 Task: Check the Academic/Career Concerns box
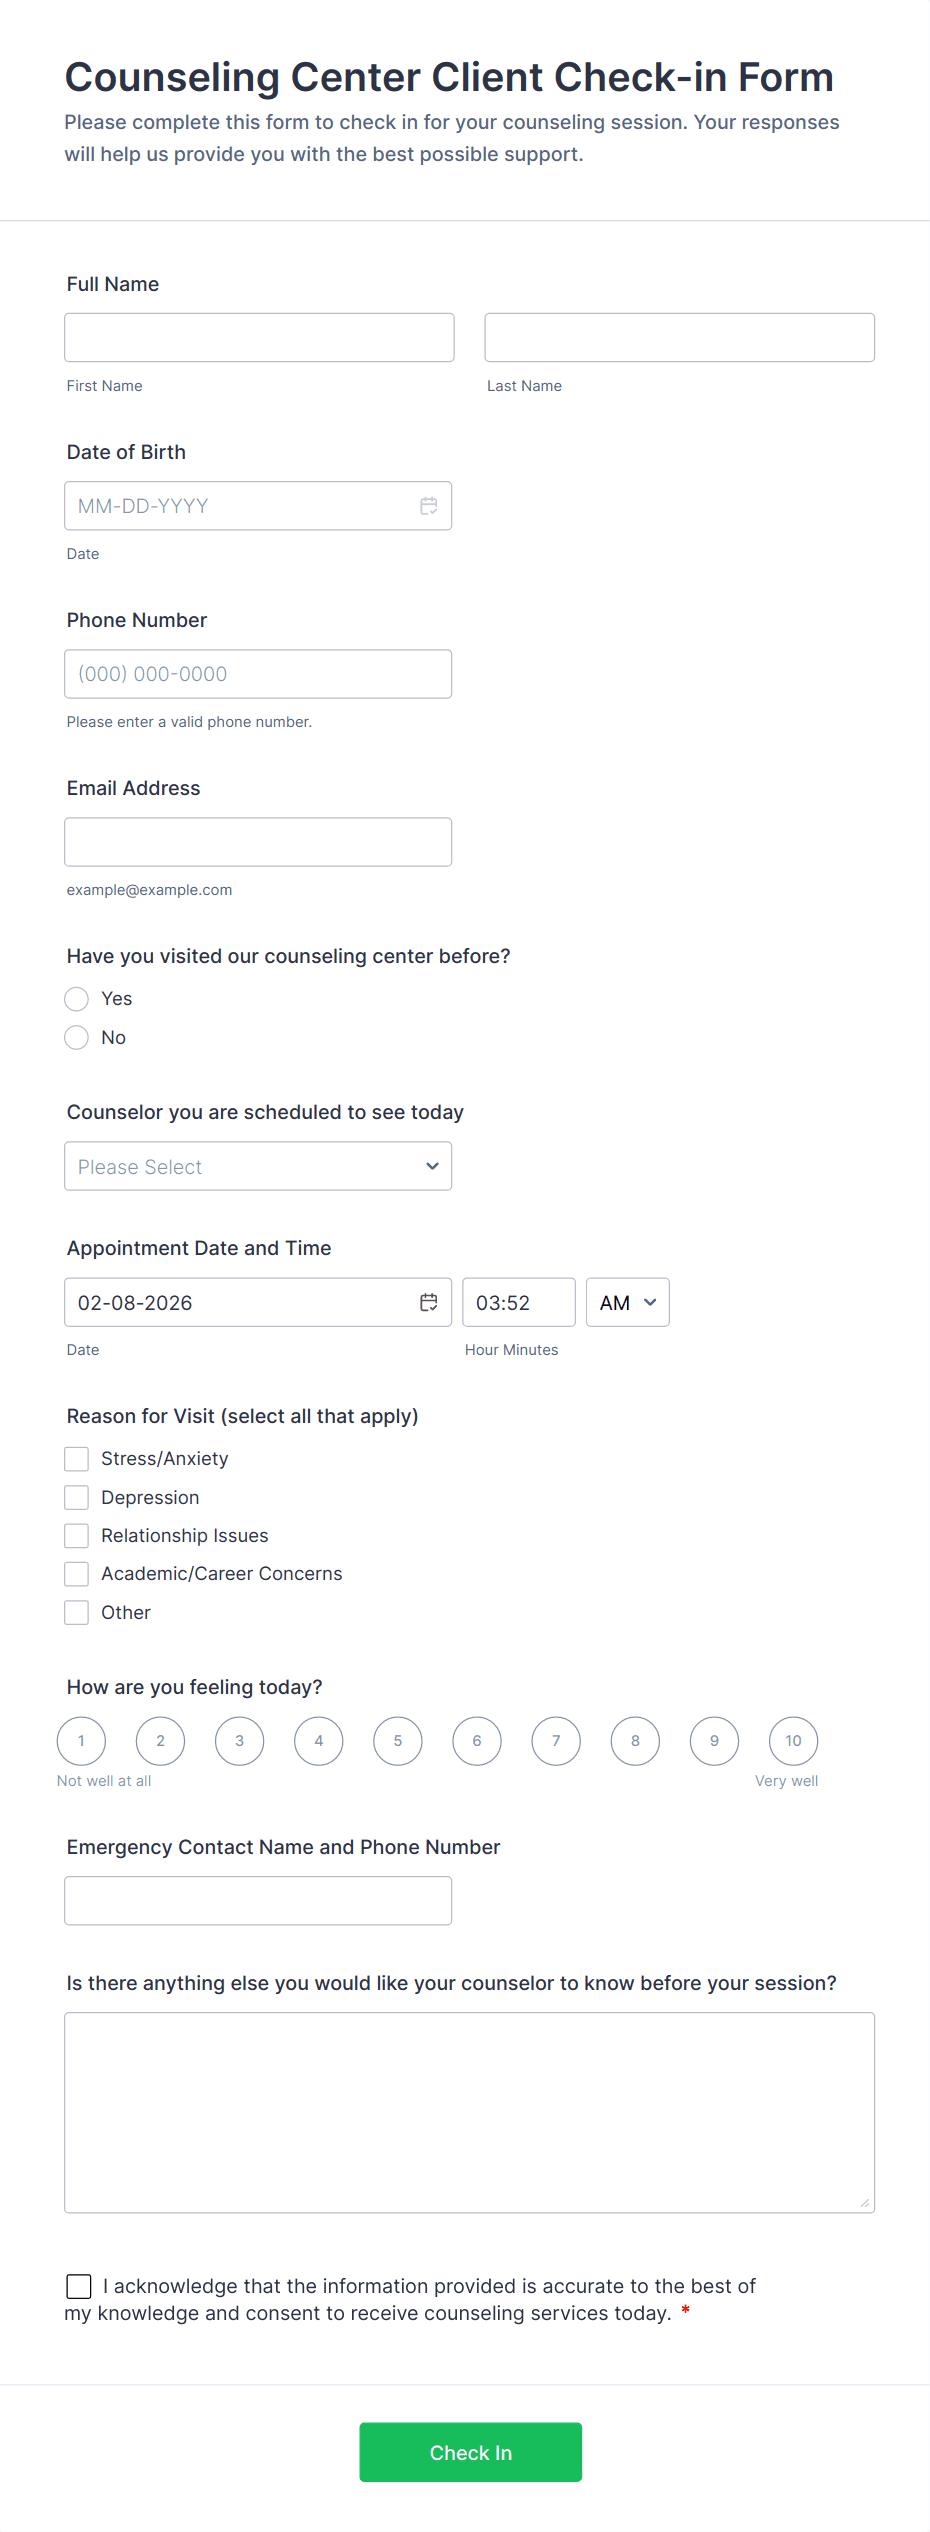77,1574
